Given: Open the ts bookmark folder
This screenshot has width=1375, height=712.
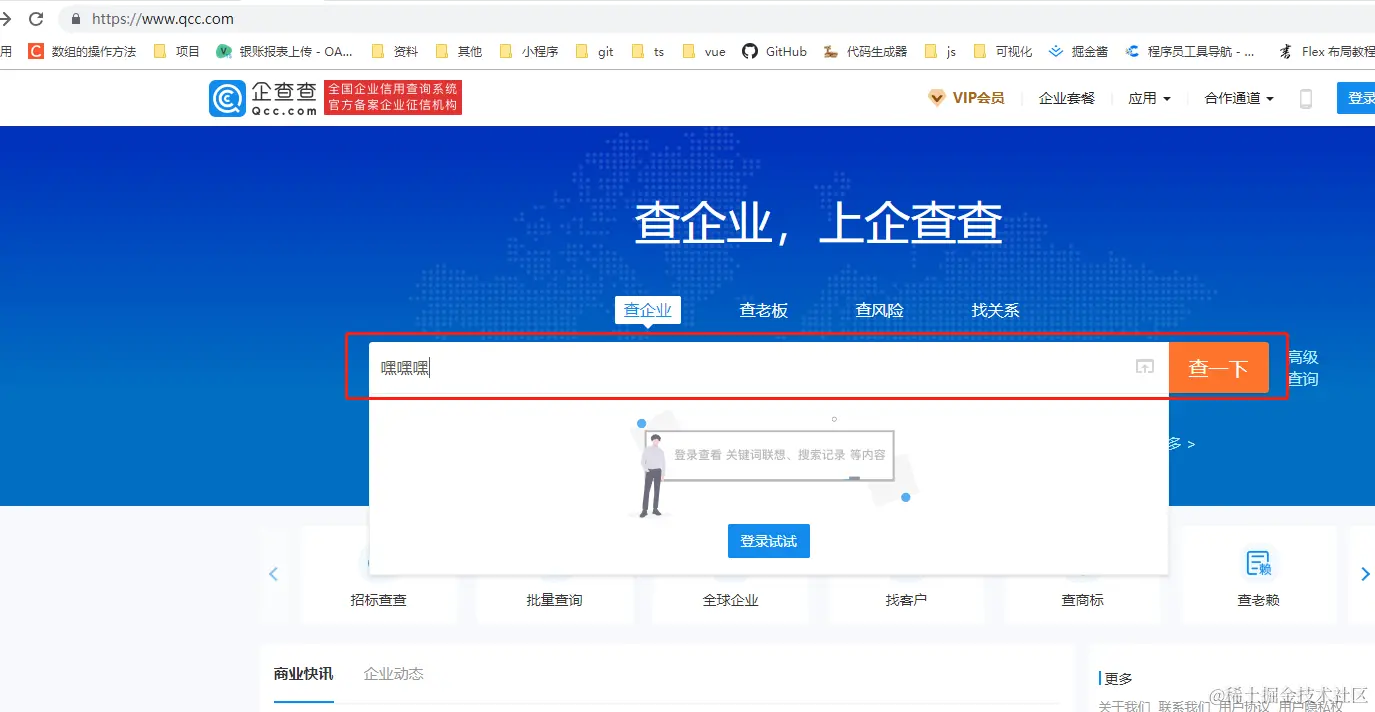Looking at the screenshot, I should 648,51.
